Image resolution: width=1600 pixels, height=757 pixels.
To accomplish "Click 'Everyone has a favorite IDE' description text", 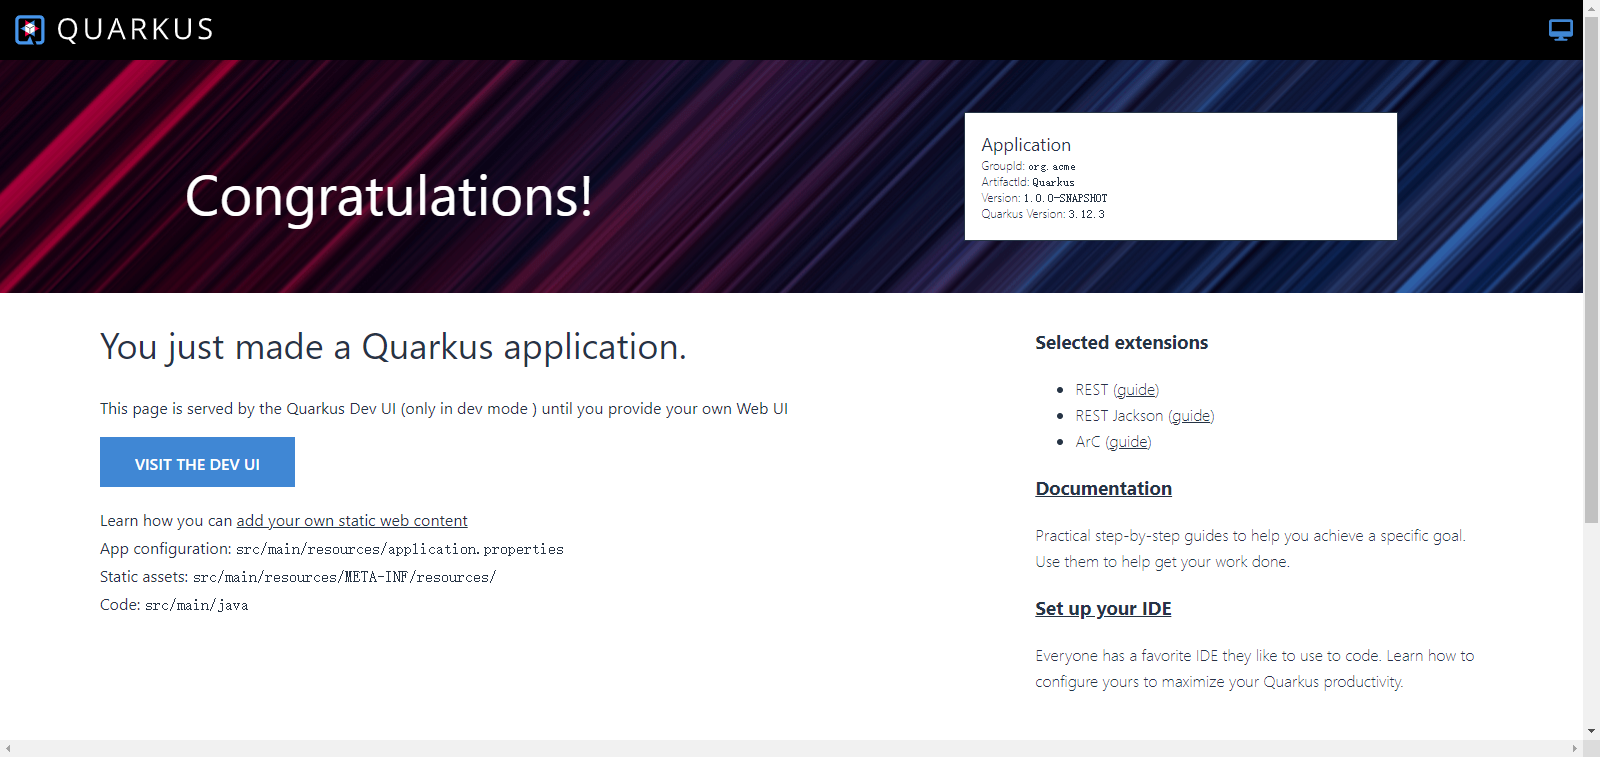I will click(x=1255, y=669).
